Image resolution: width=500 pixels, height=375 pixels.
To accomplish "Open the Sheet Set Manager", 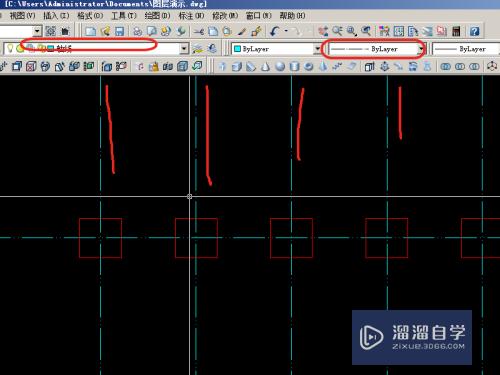I will (x=427, y=31).
